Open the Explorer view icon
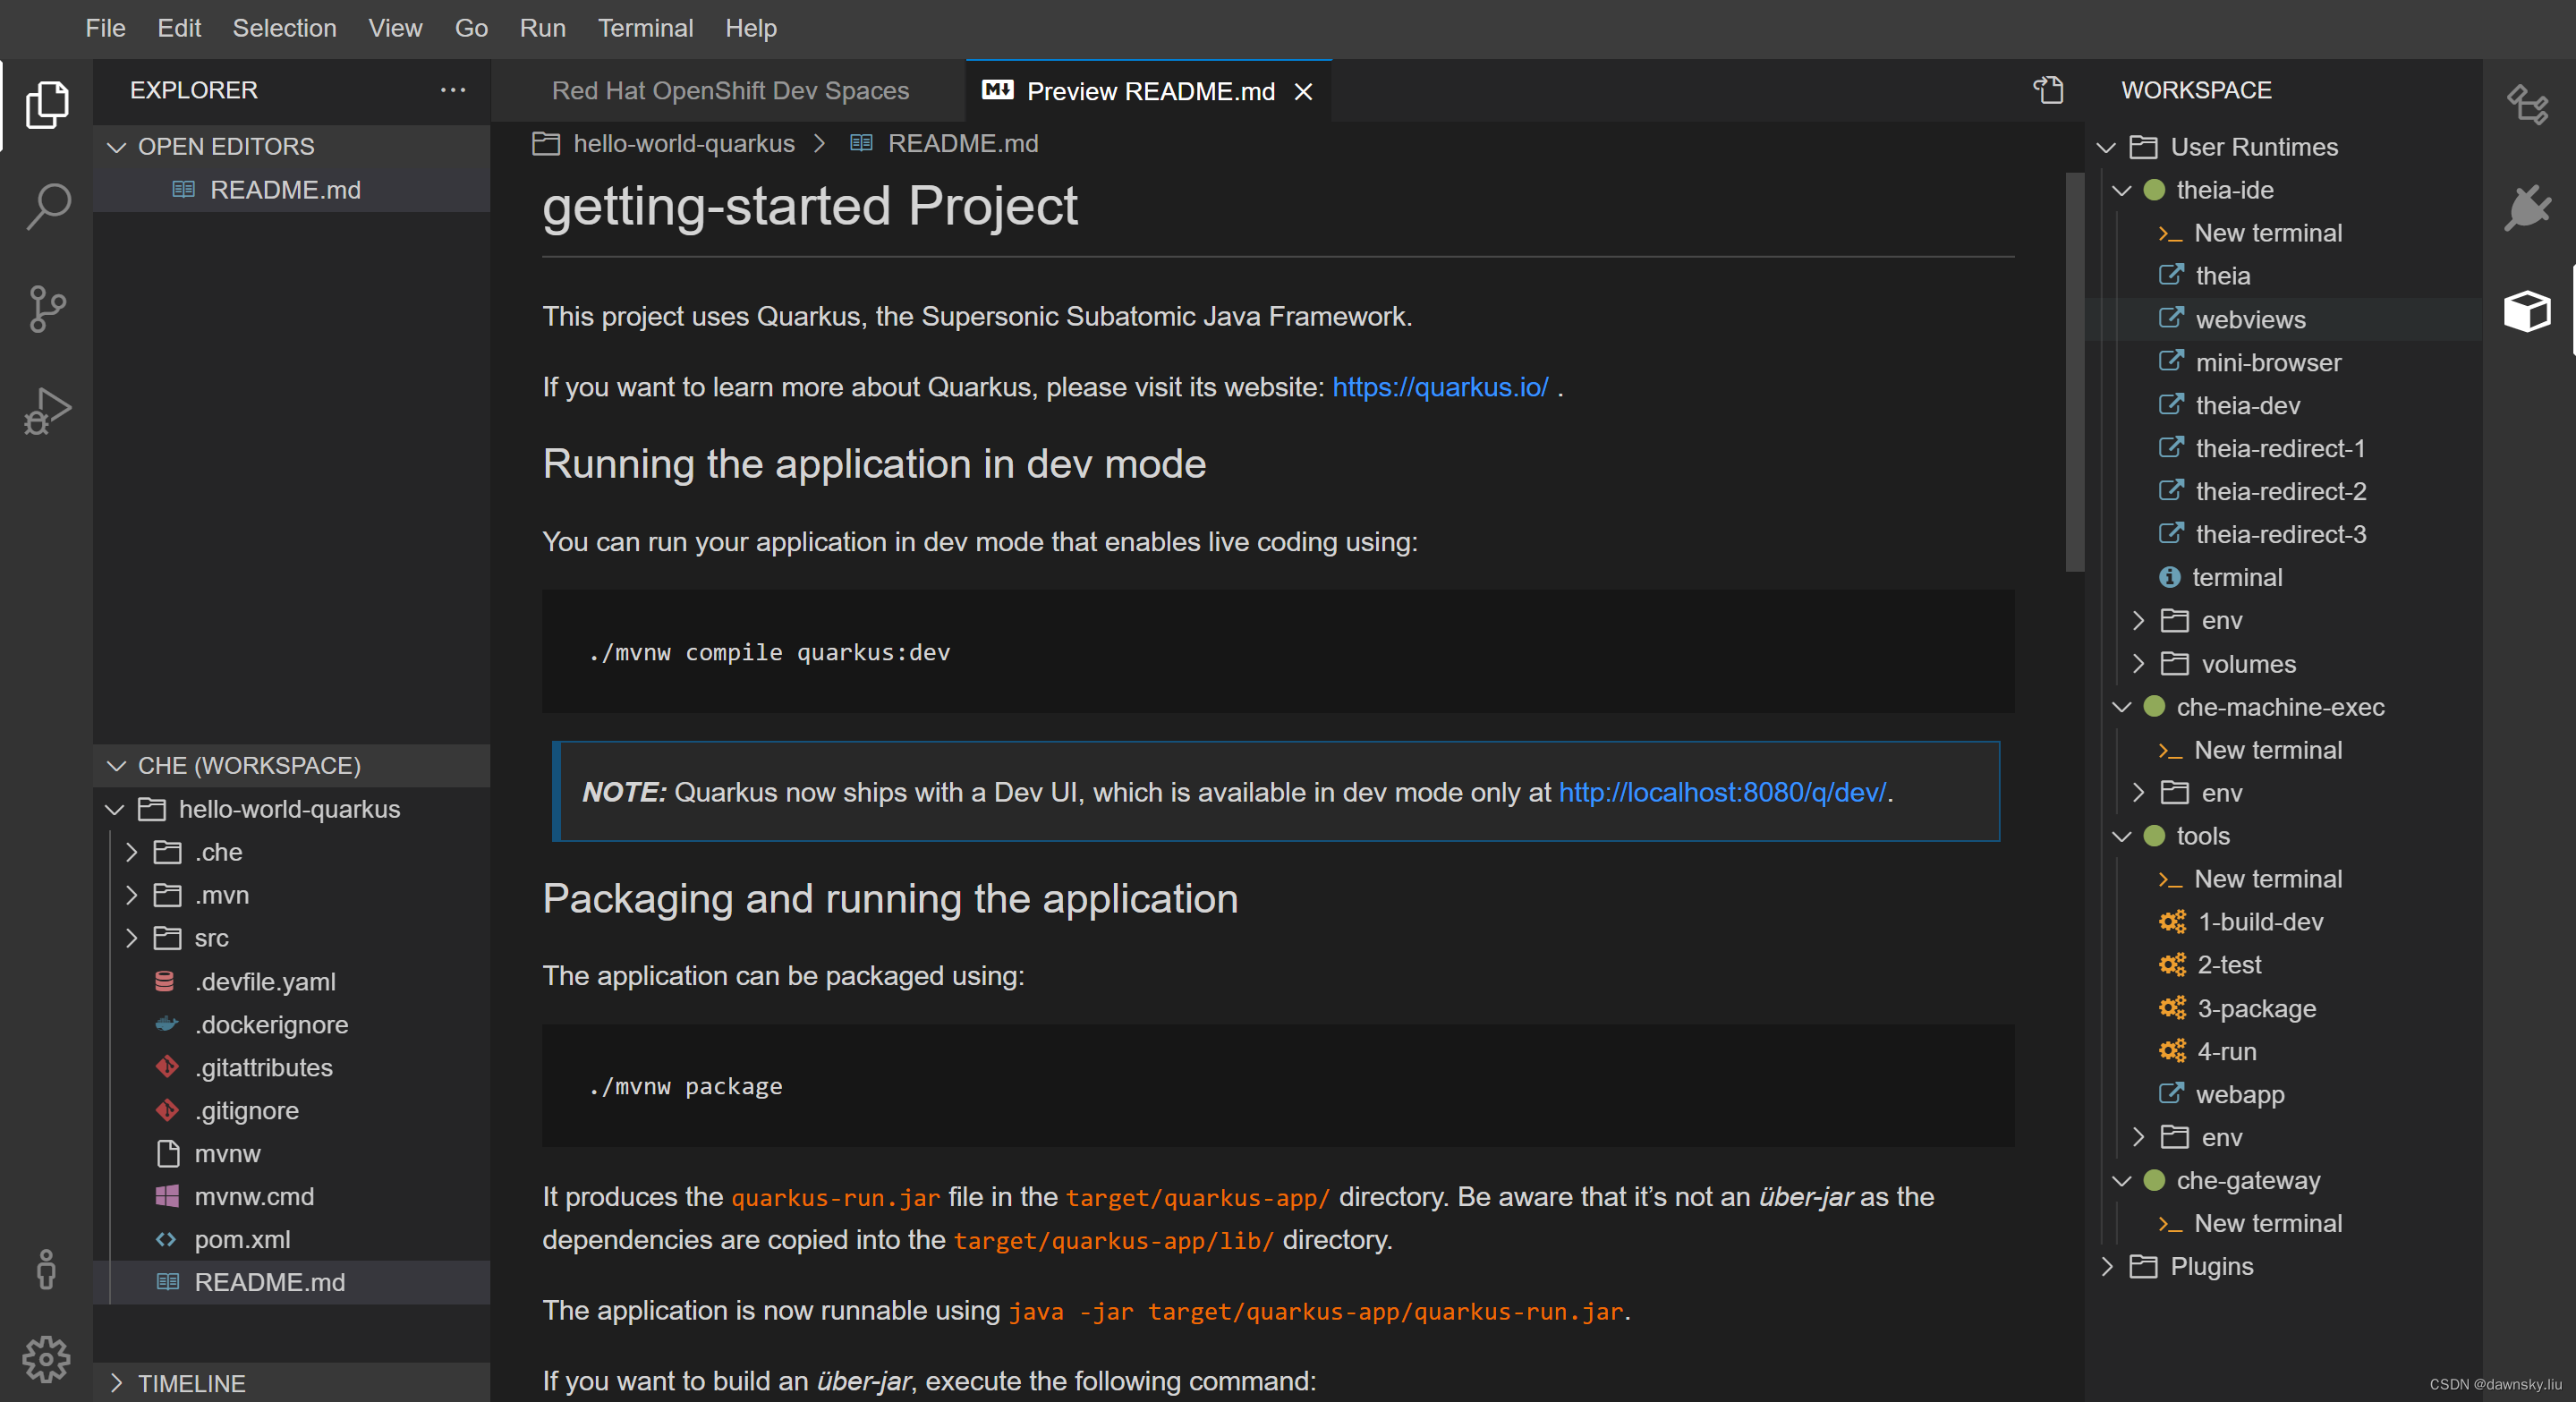2576x1402 pixels. pyautogui.click(x=47, y=104)
